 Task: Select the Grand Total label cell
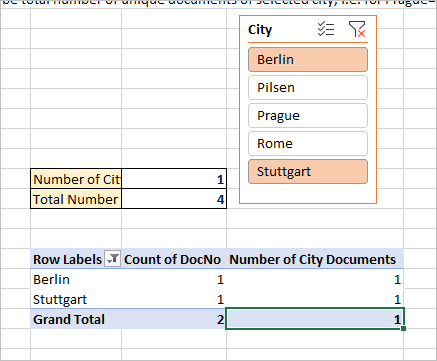[76, 319]
